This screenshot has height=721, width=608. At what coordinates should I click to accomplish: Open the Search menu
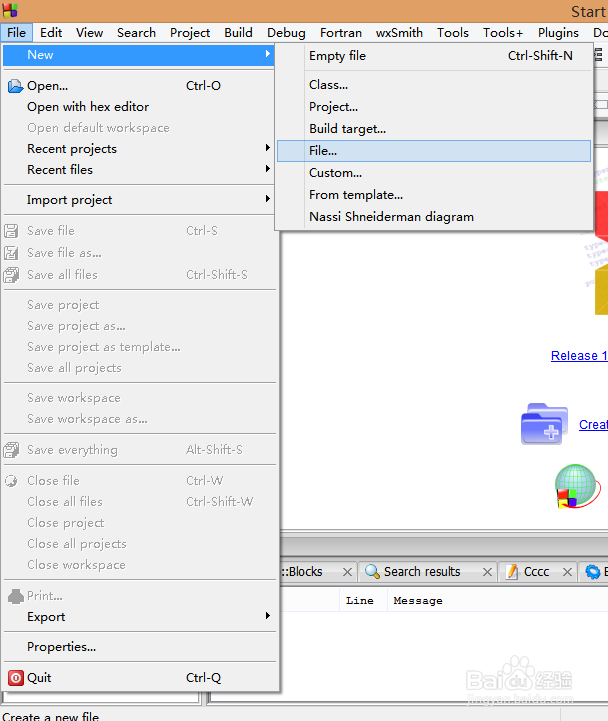pyautogui.click(x=136, y=33)
